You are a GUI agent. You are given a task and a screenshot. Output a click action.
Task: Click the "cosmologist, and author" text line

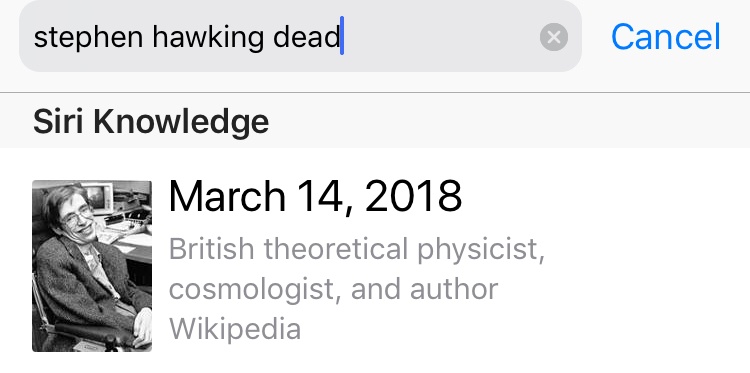[333, 289]
